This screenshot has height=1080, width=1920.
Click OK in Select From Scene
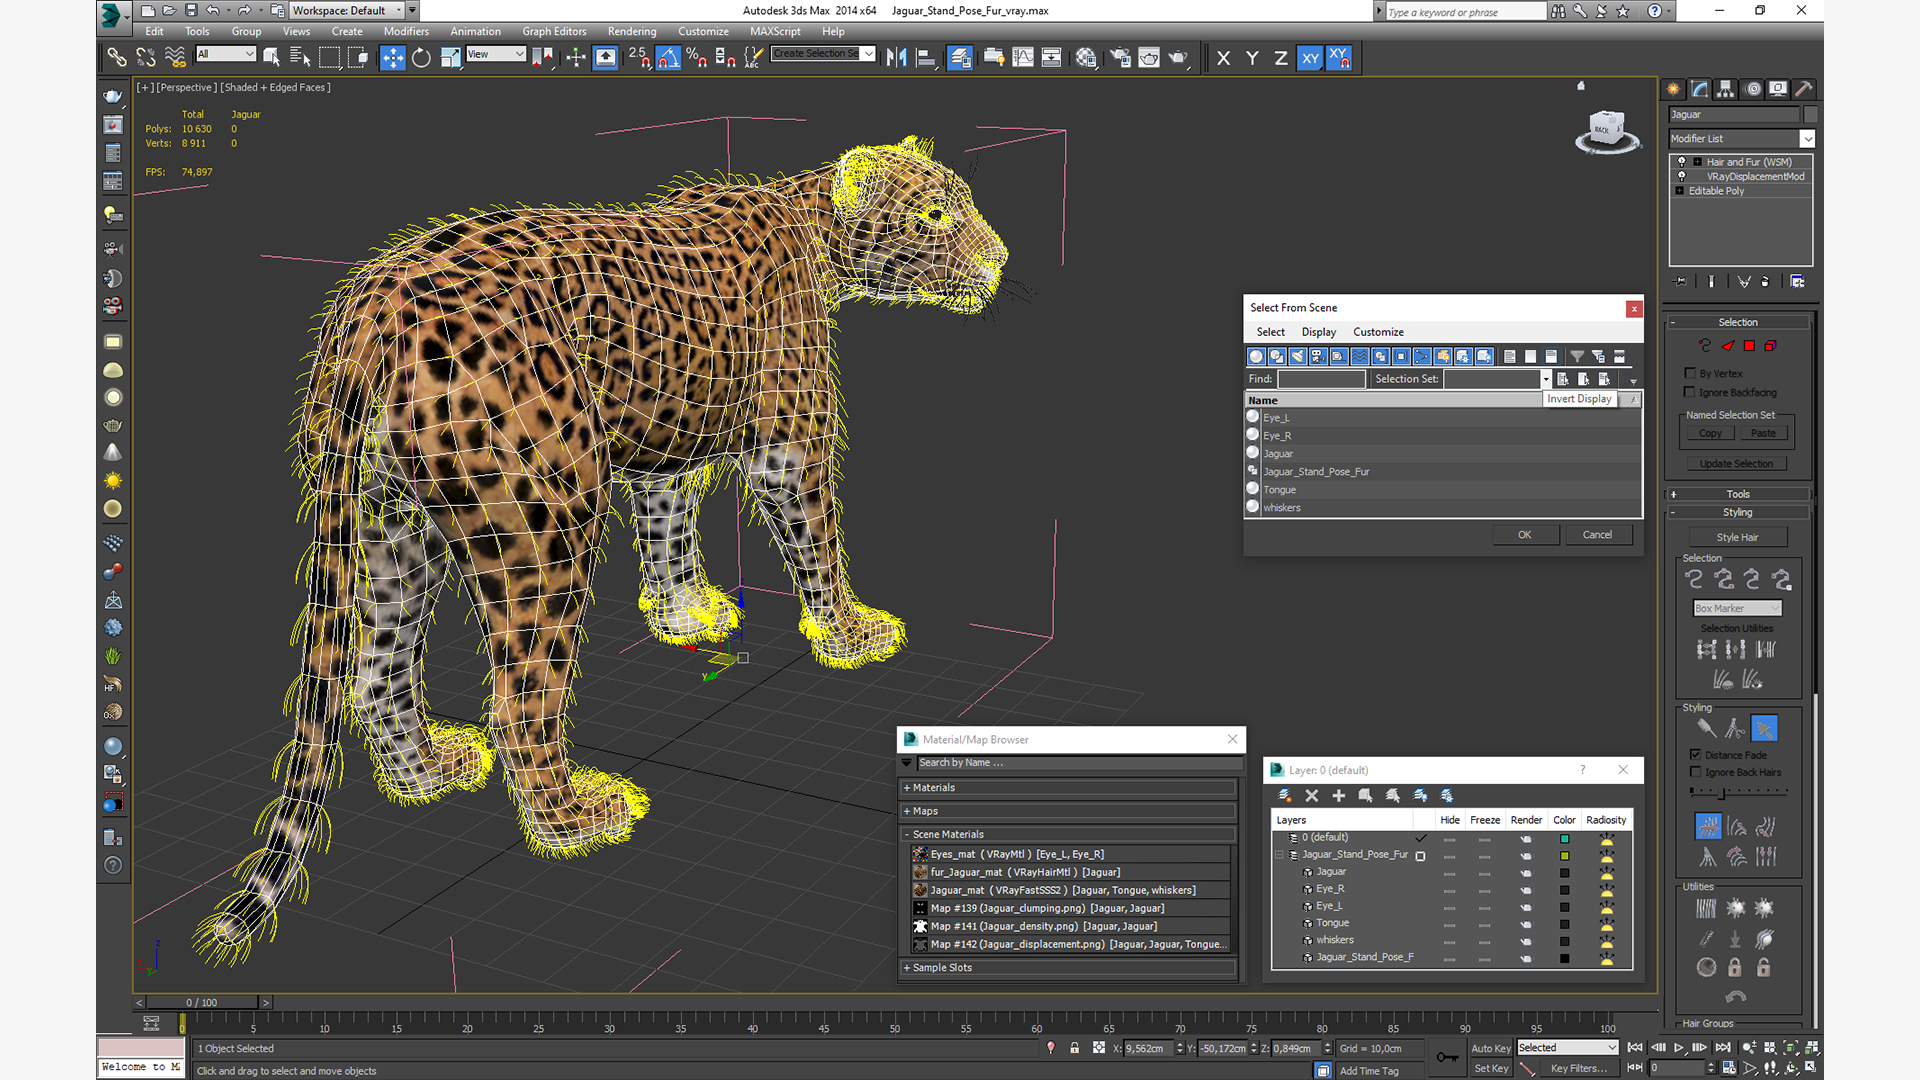pyautogui.click(x=1525, y=535)
